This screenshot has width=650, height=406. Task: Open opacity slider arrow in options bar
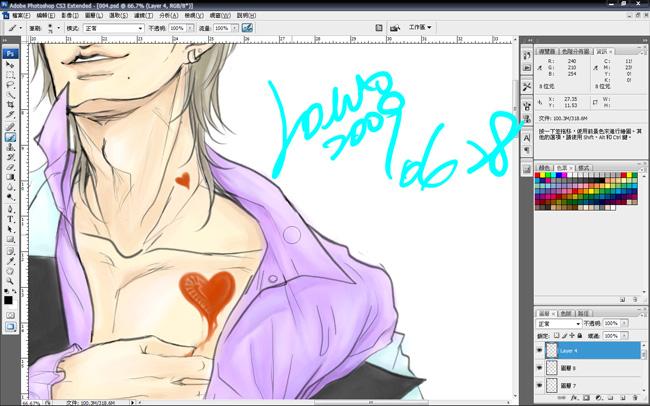pos(190,28)
